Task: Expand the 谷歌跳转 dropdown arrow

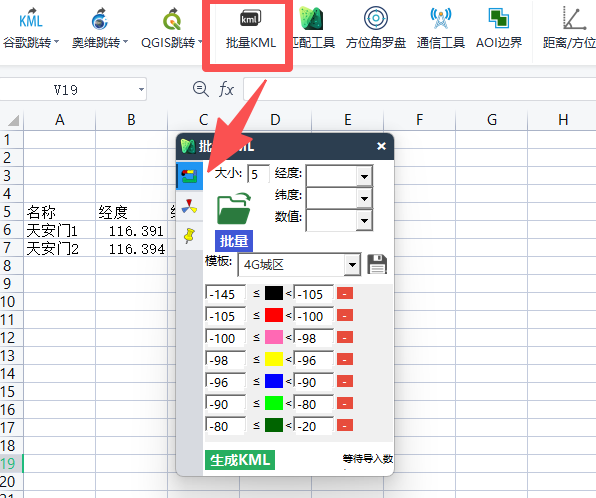Action: click(x=56, y=41)
